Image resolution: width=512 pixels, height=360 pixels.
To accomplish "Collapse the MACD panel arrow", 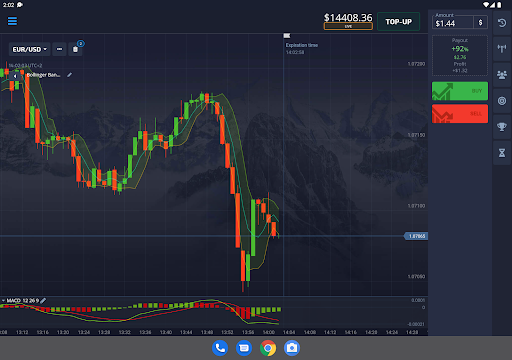I will tap(3, 301).
